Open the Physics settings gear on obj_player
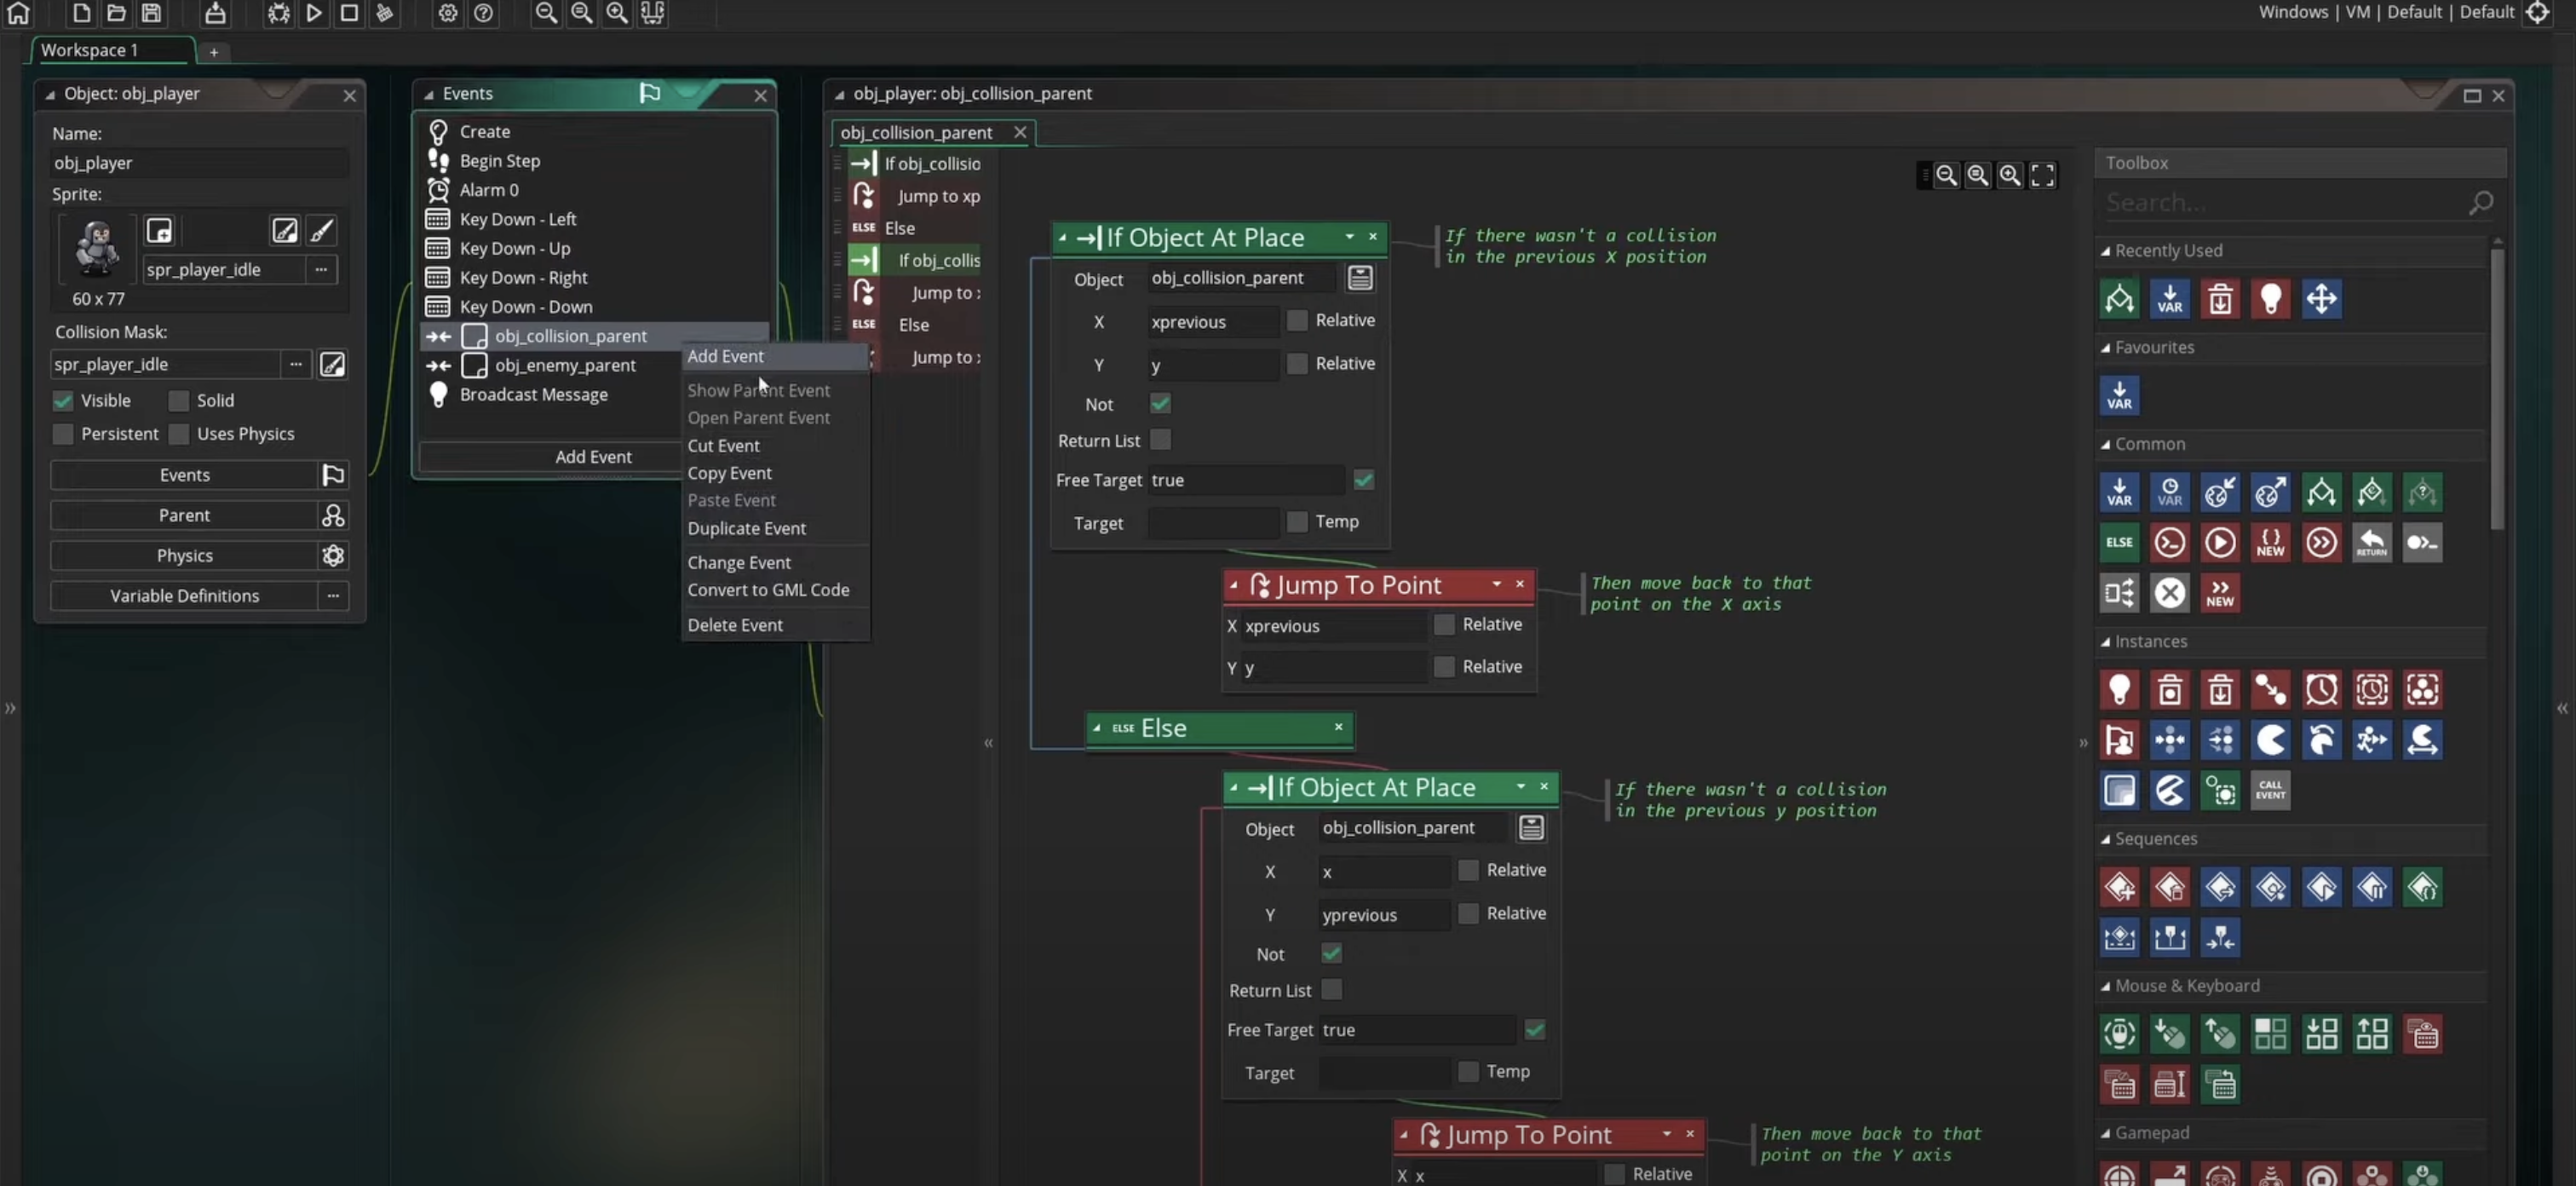The image size is (2576, 1186). click(x=333, y=555)
